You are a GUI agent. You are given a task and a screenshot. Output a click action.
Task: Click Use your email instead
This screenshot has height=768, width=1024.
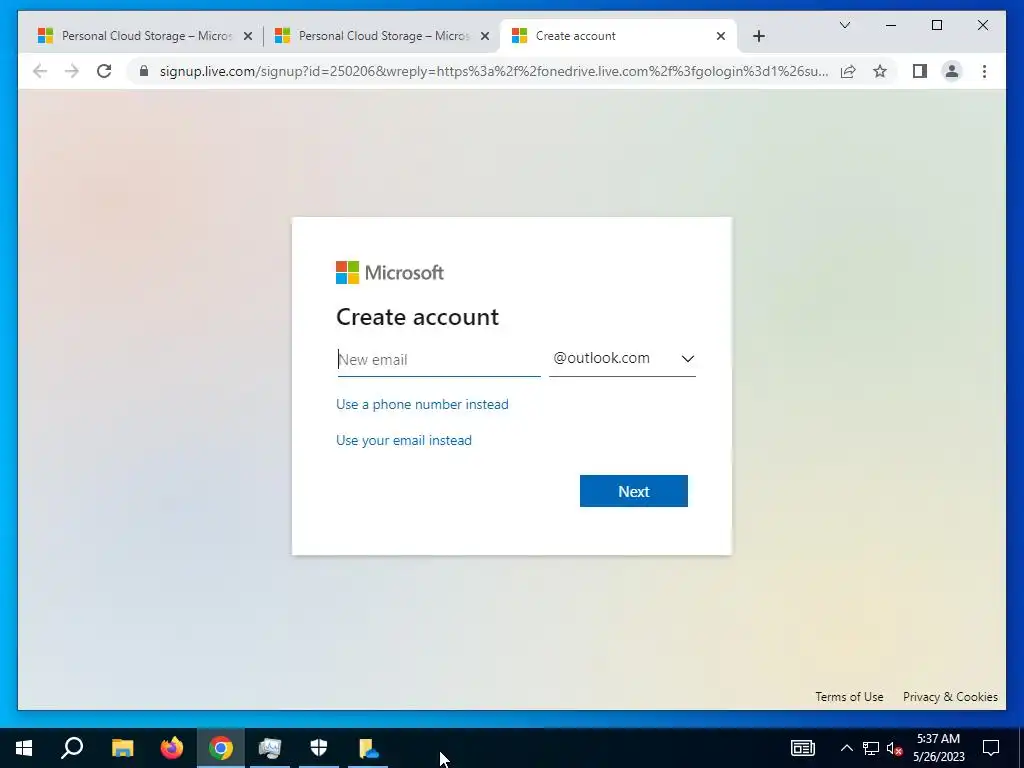pyautogui.click(x=404, y=440)
